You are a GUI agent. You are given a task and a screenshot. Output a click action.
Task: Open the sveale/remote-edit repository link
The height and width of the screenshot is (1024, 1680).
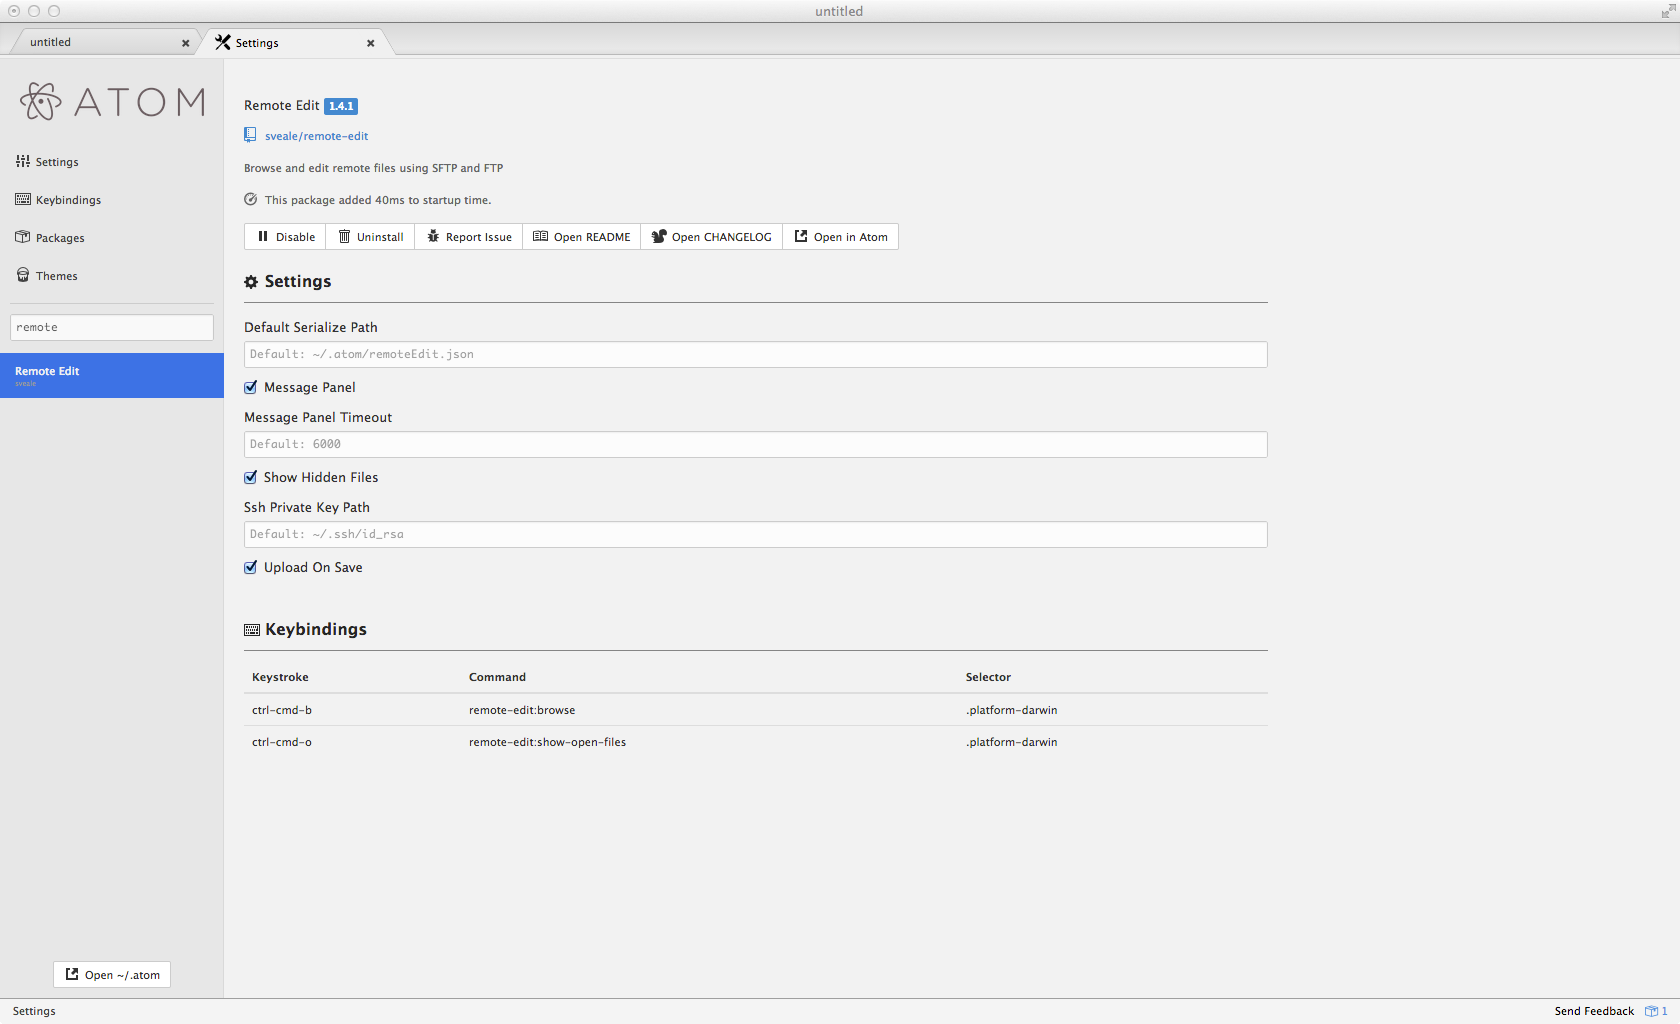[x=316, y=136]
